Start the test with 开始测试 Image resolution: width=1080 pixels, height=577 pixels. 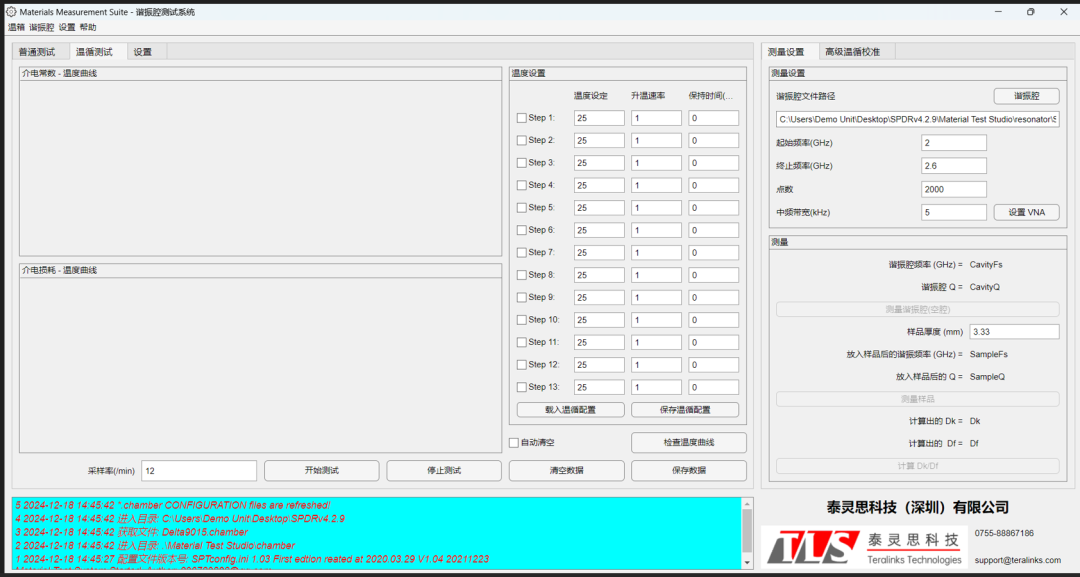[x=322, y=470]
